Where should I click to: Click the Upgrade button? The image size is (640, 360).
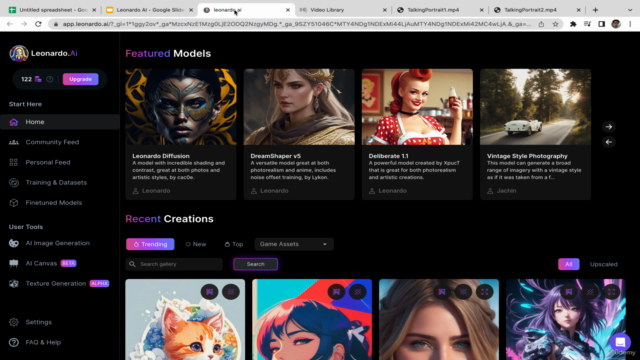(80, 79)
